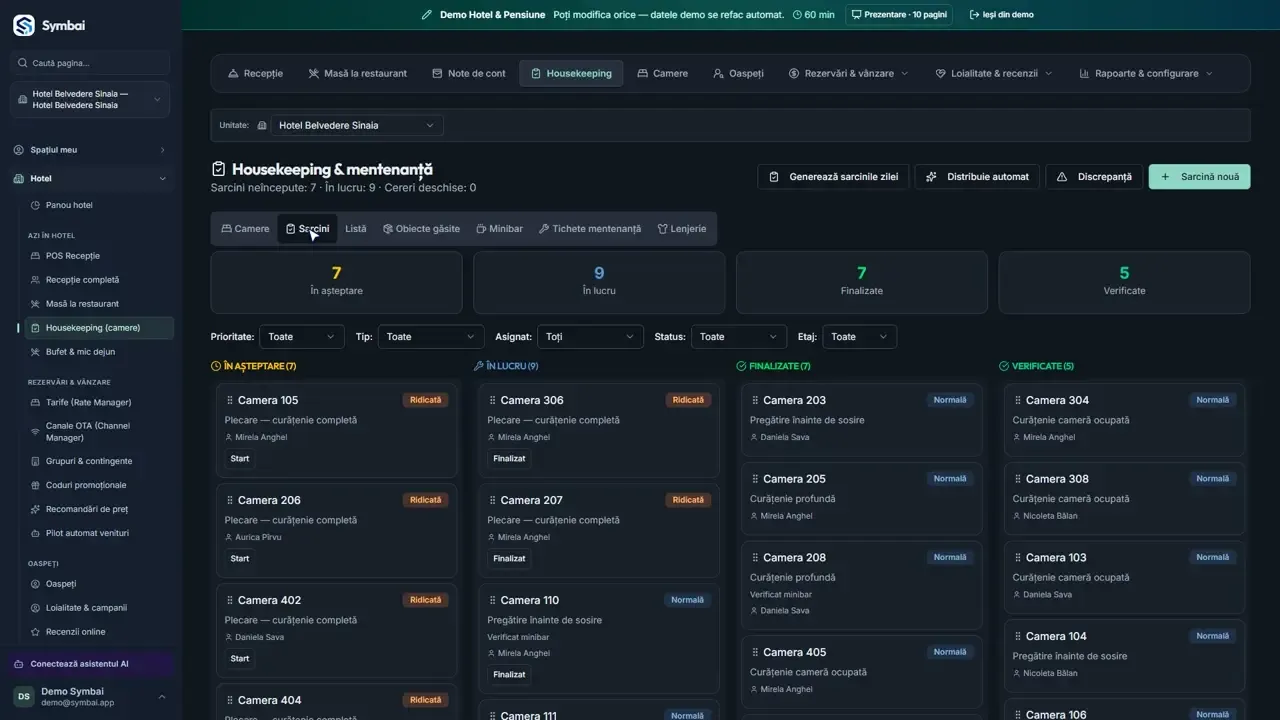Open the Prioritate filter dropdown

[x=302, y=337]
